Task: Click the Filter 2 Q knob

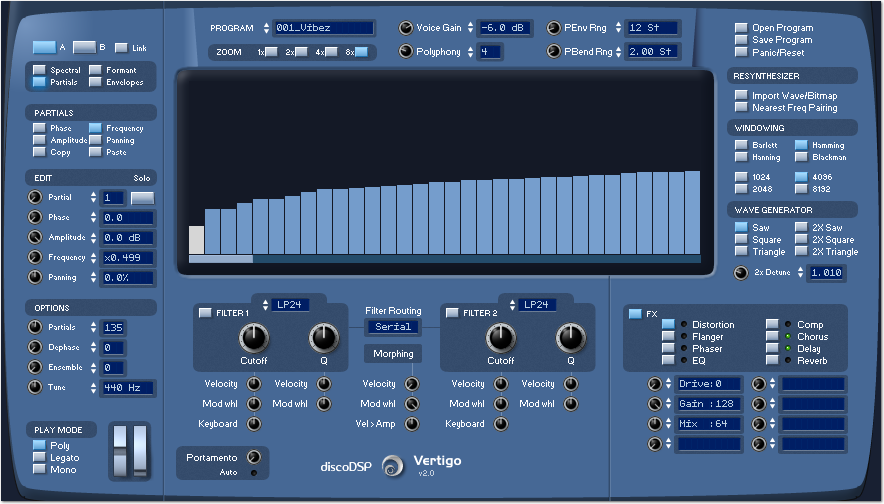Action: pos(571,338)
